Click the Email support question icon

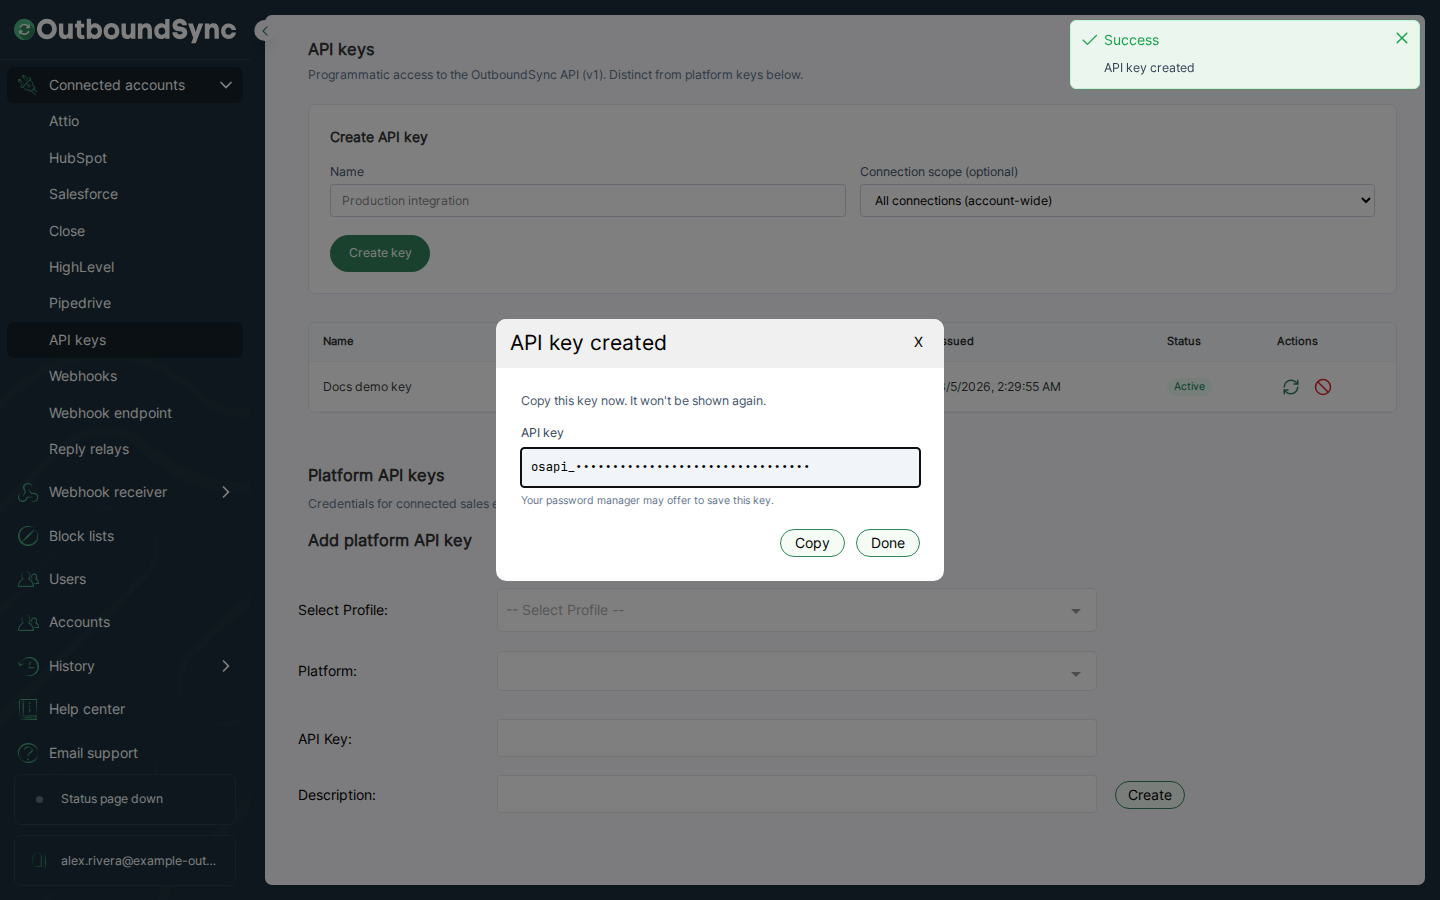(28, 753)
